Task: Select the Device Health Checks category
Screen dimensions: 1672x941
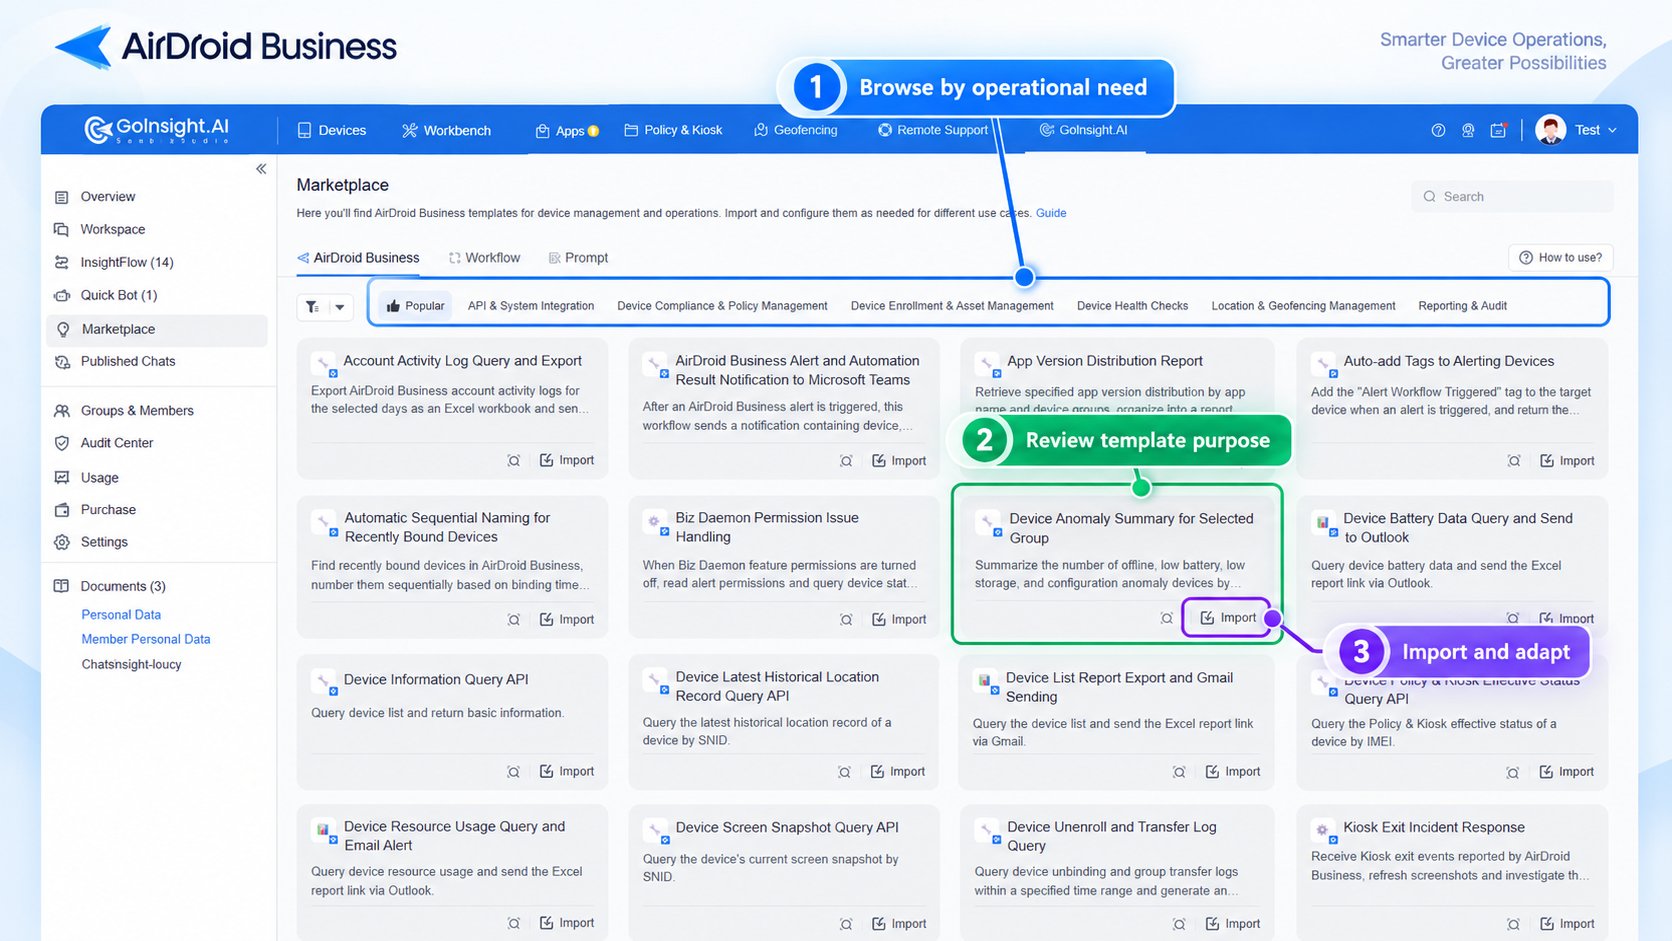Action: (1132, 306)
